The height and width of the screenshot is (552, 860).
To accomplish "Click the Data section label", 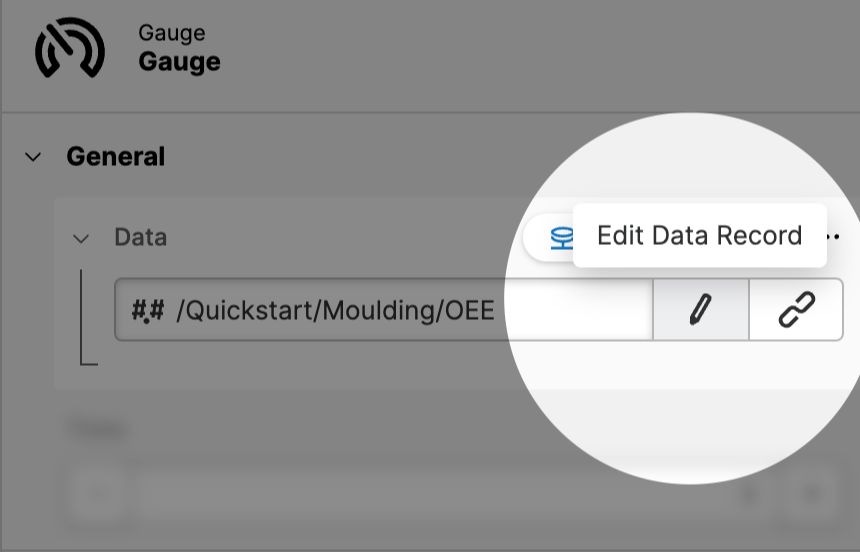I will [x=141, y=238].
